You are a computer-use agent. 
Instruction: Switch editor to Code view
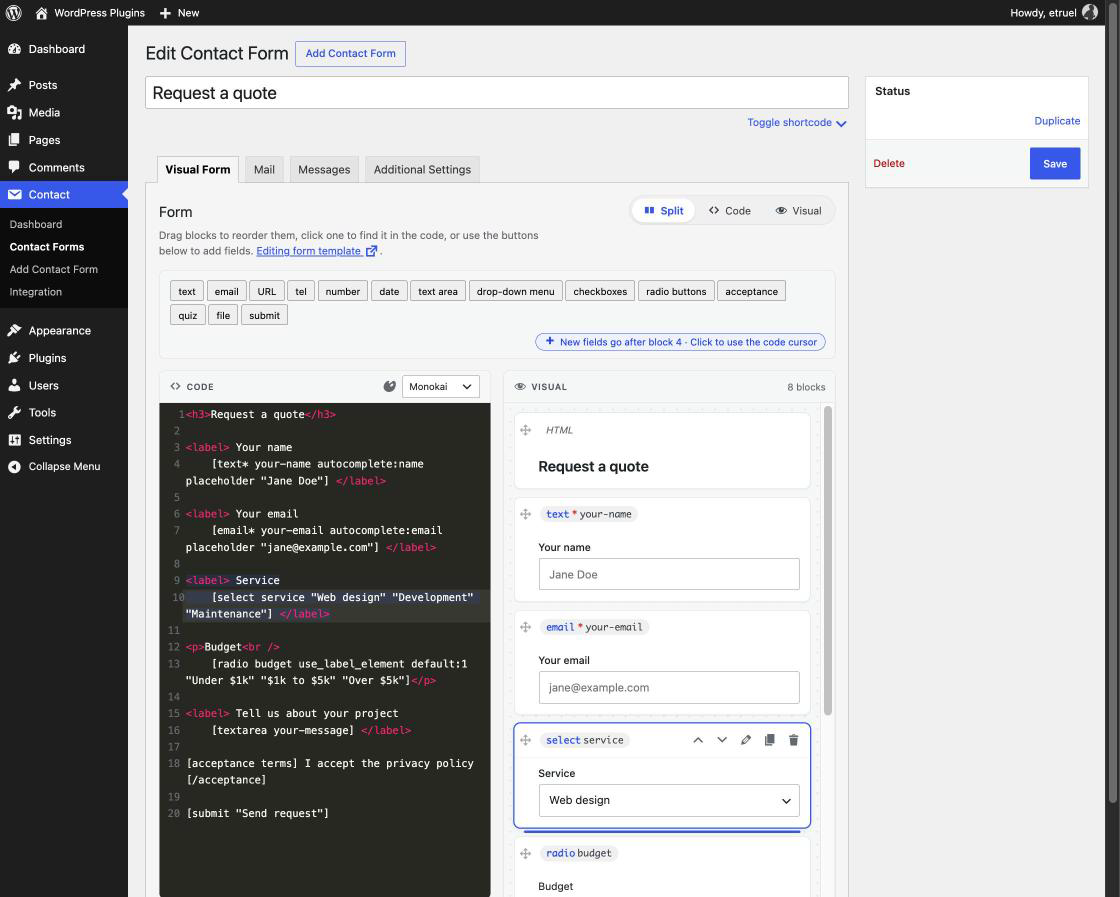[729, 211]
